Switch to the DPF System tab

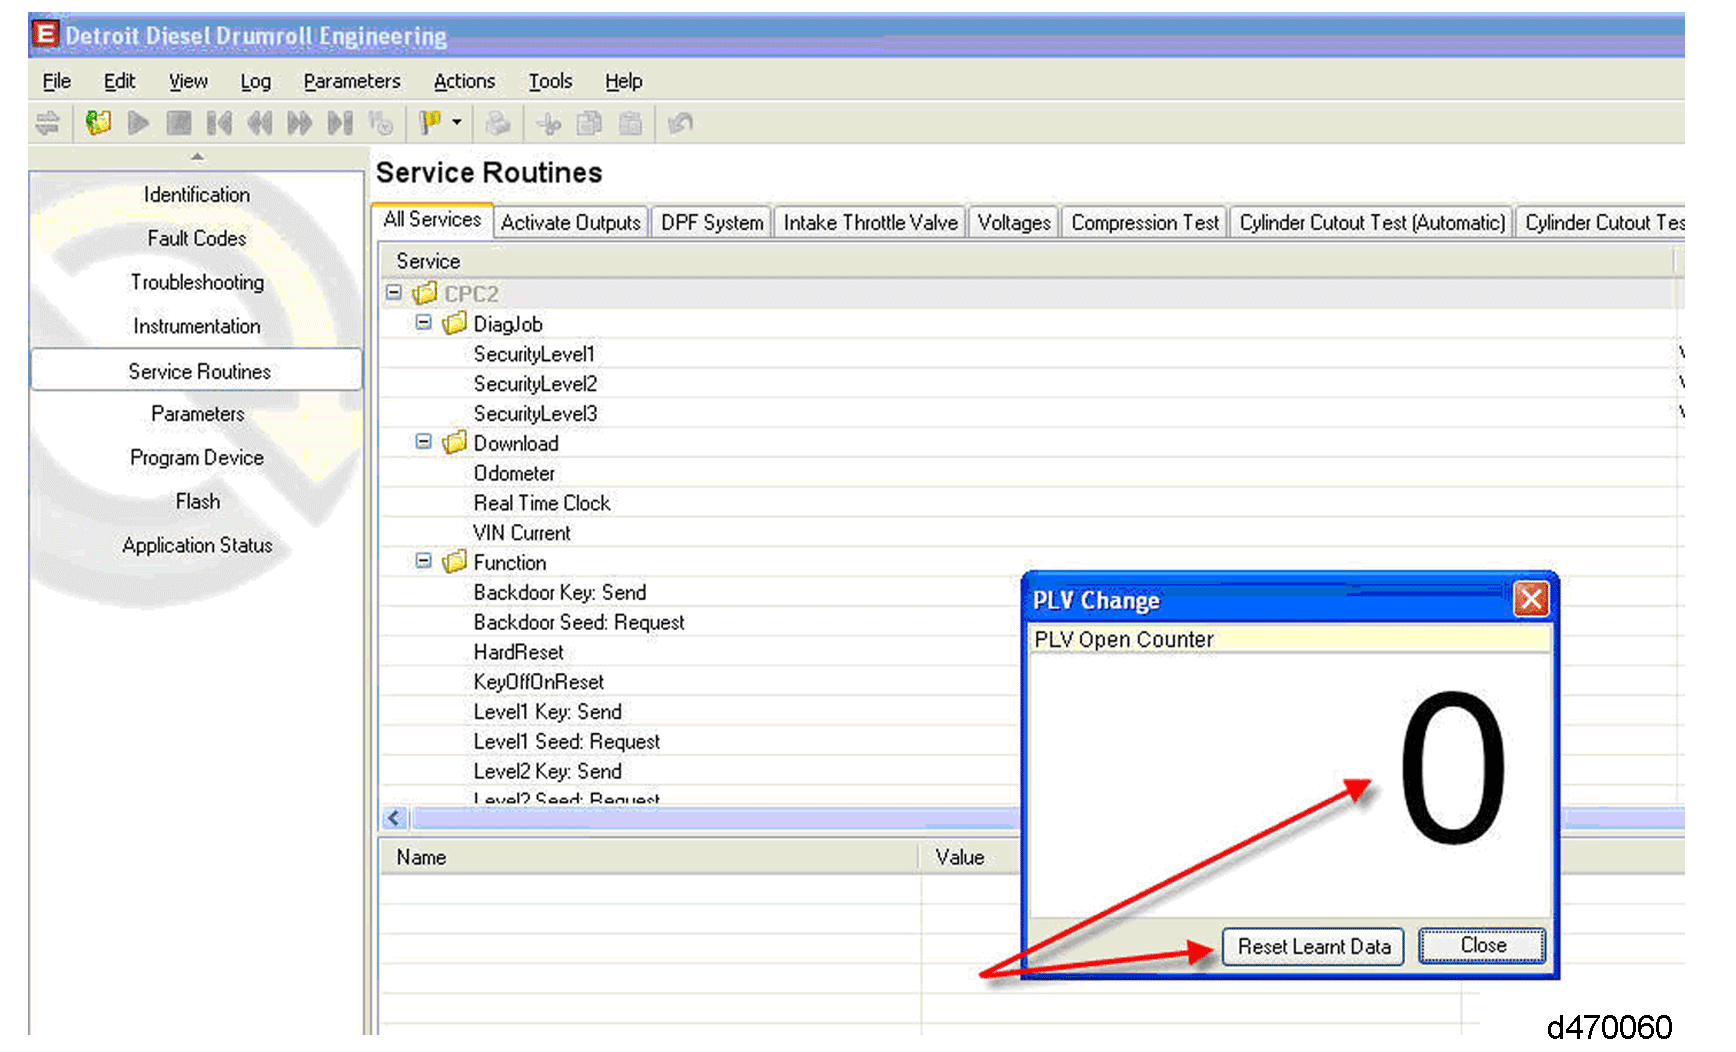tap(711, 222)
